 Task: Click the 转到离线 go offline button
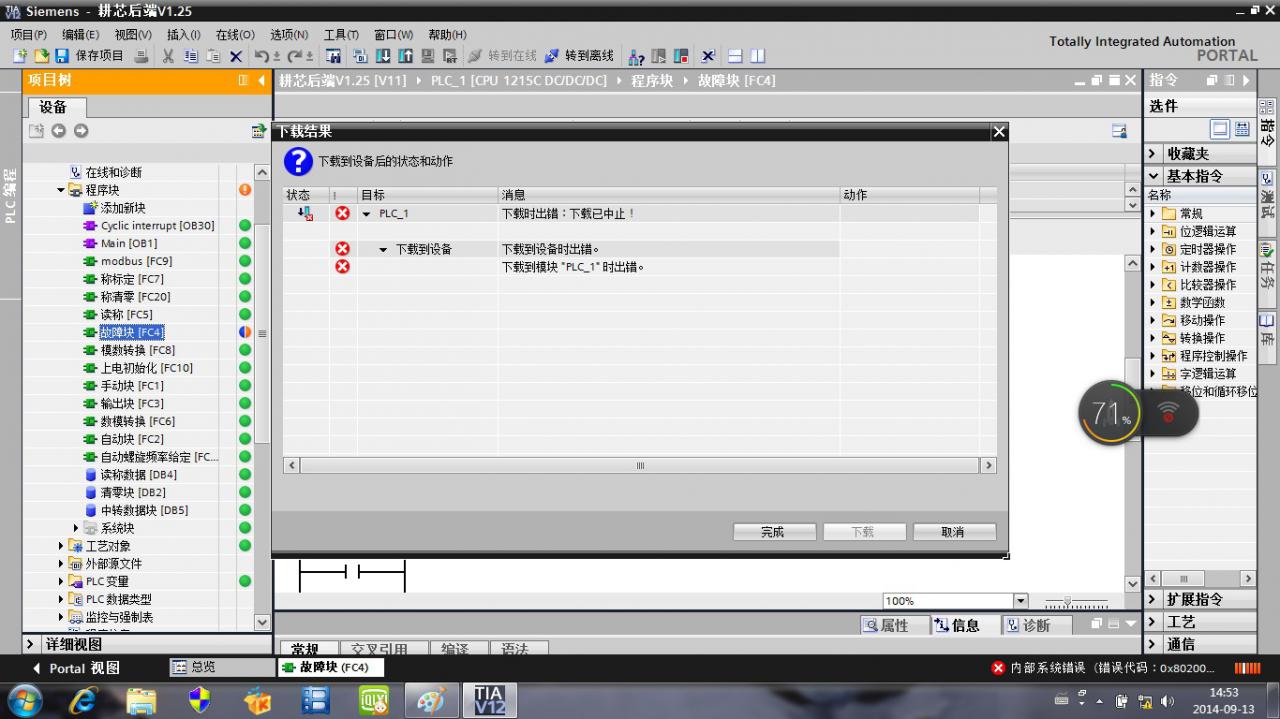pos(579,56)
